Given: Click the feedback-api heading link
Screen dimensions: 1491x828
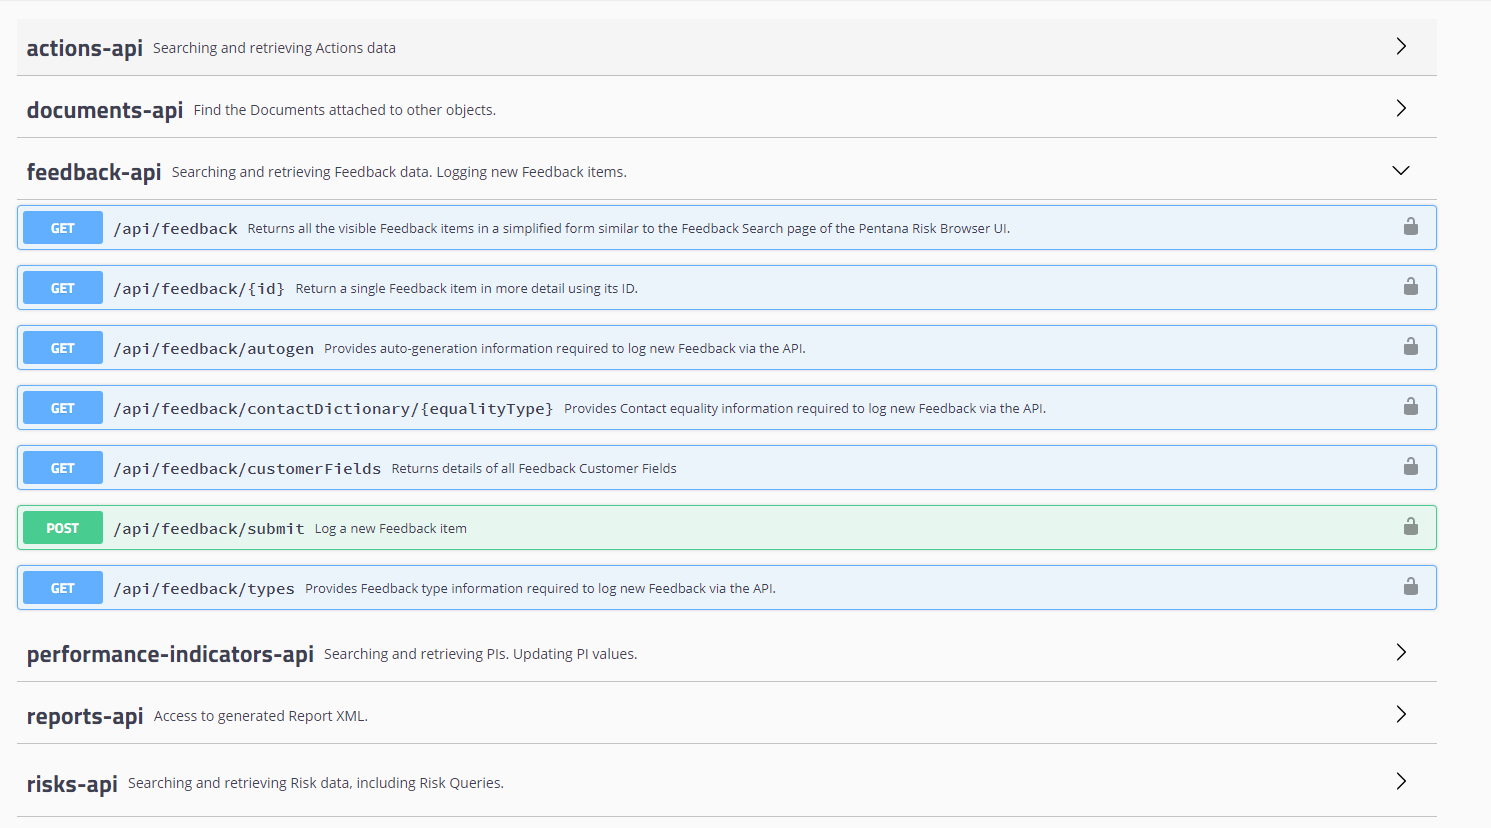Looking at the screenshot, I should point(93,171).
